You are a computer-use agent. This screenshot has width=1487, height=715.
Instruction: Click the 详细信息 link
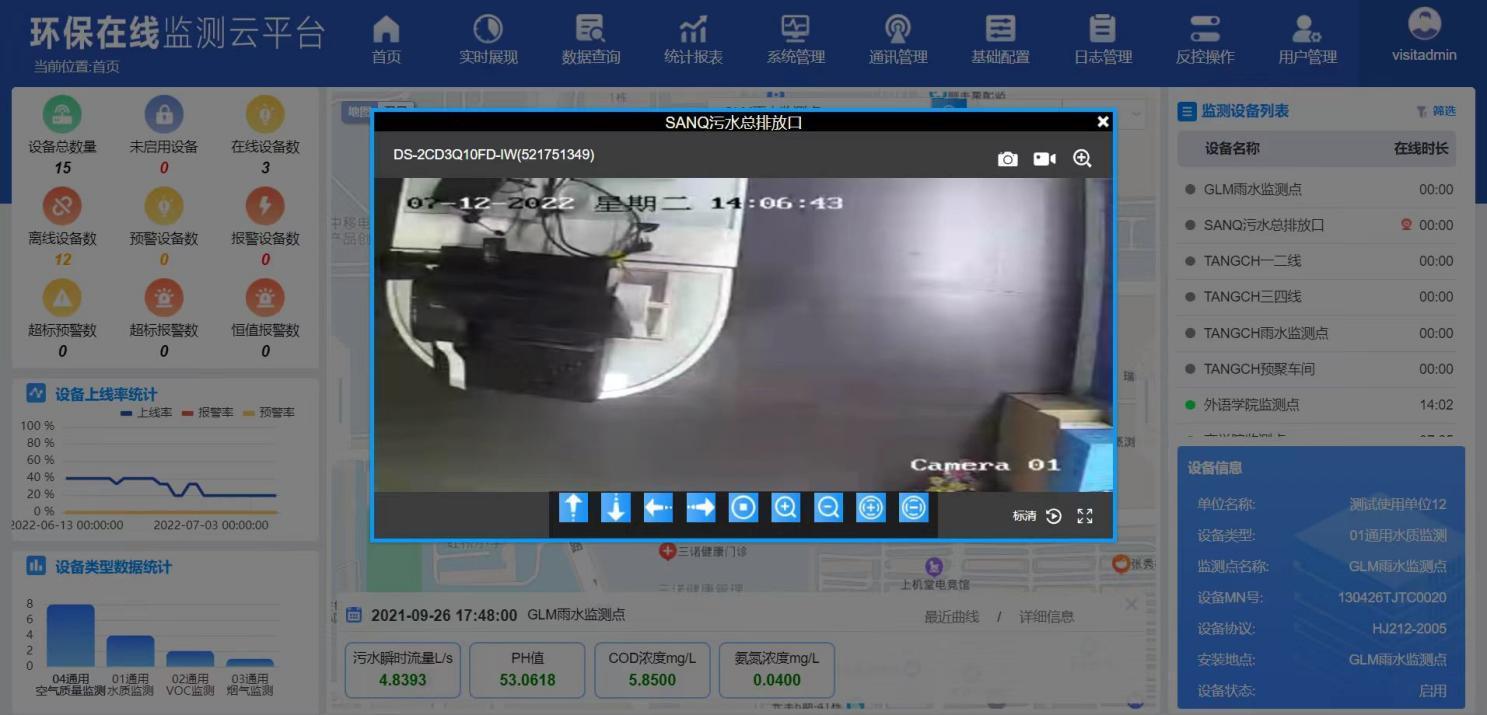click(x=1046, y=616)
